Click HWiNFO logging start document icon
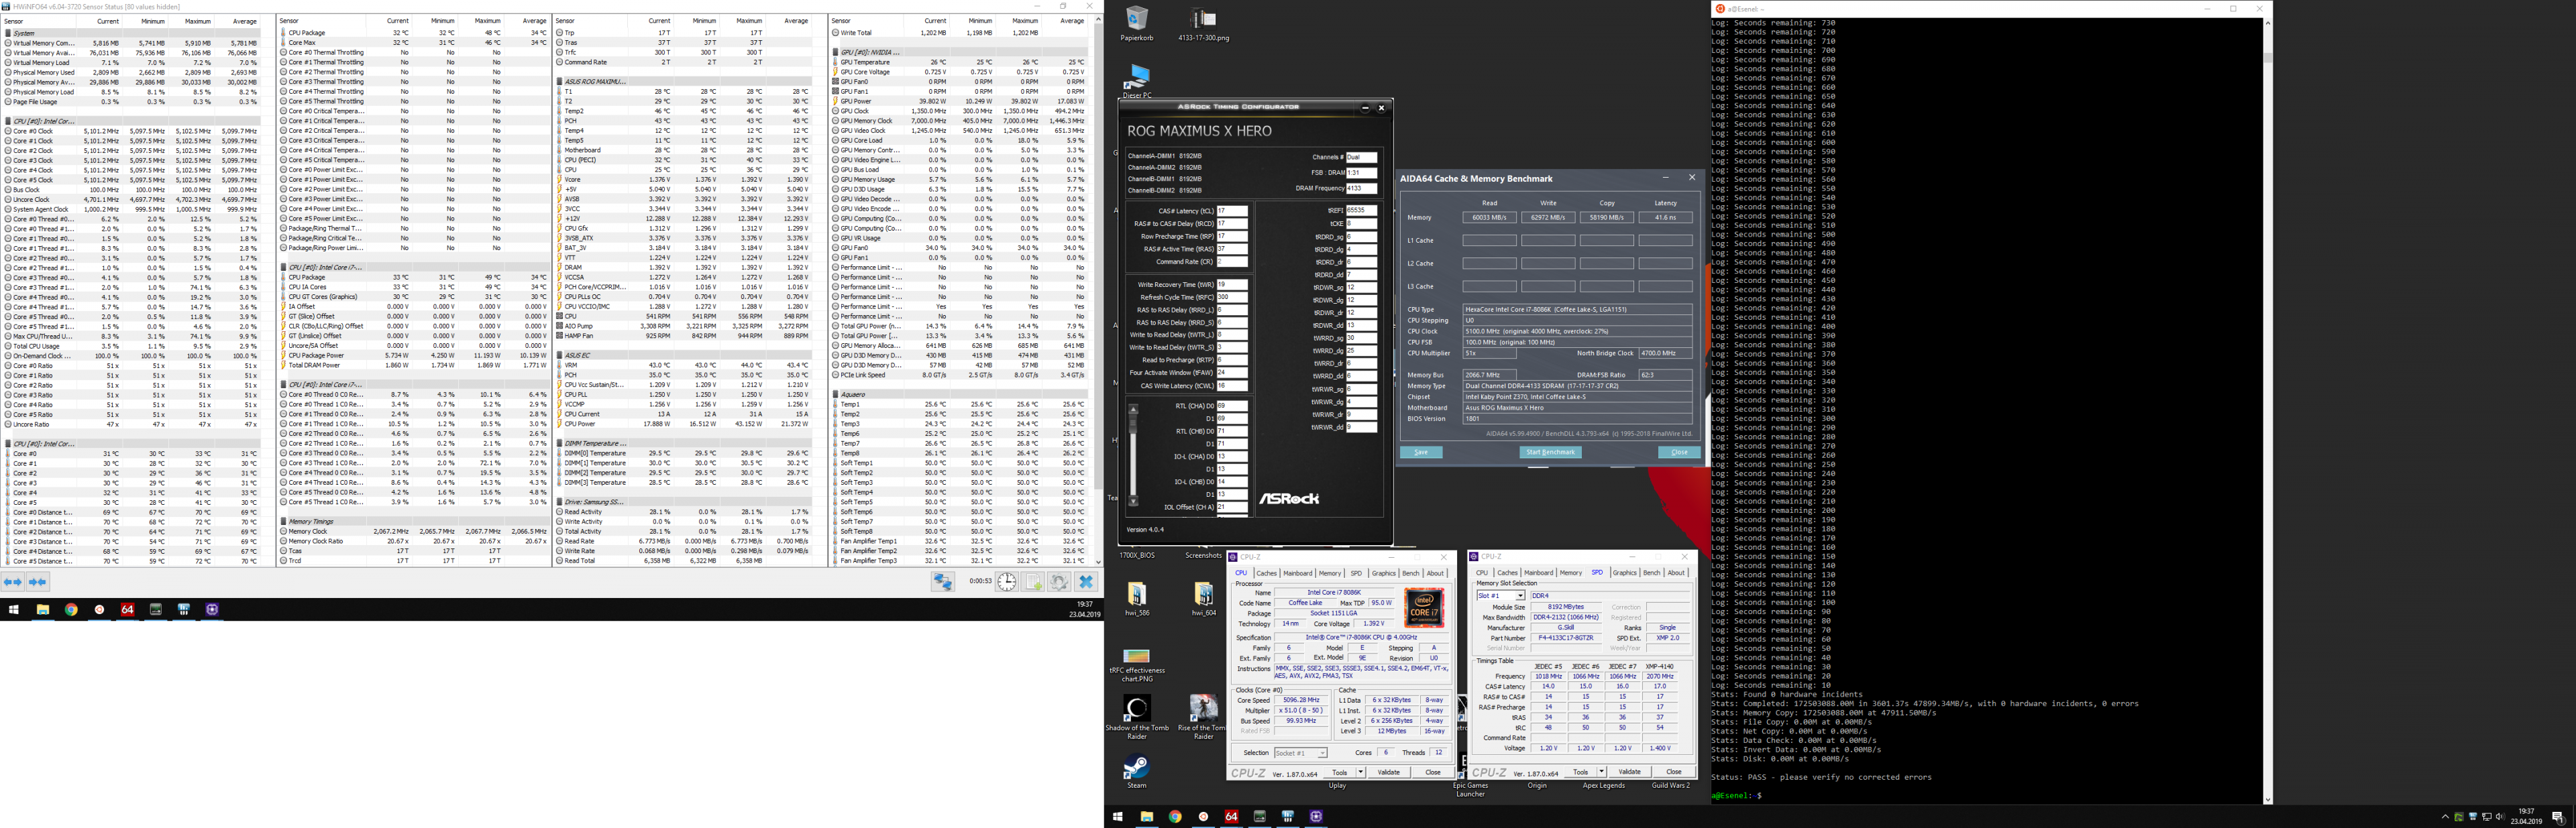The width and height of the screenshot is (2576, 828). pos(1034,582)
